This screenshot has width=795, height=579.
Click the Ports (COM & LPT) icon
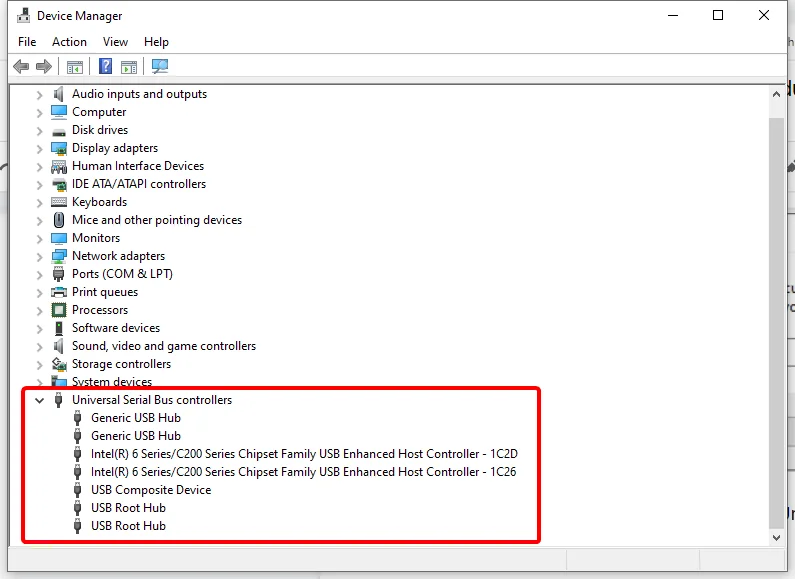[x=59, y=274]
